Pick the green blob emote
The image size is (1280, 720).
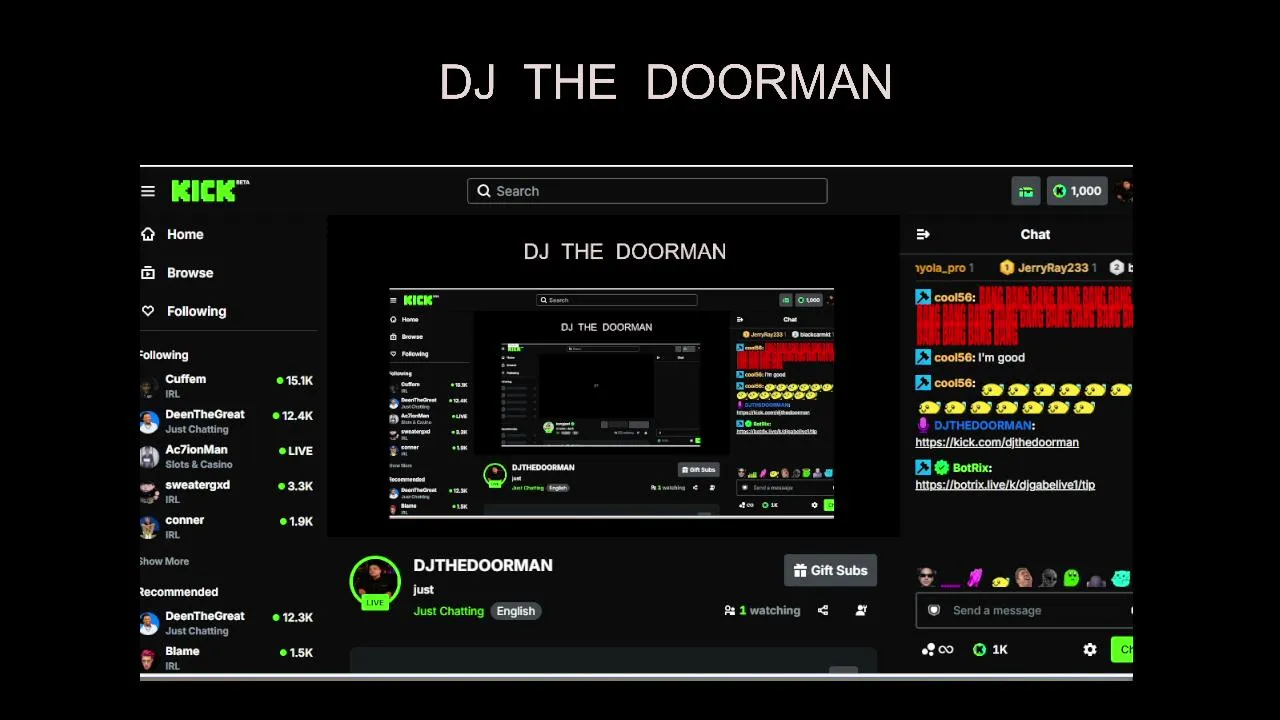coord(1072,578)
